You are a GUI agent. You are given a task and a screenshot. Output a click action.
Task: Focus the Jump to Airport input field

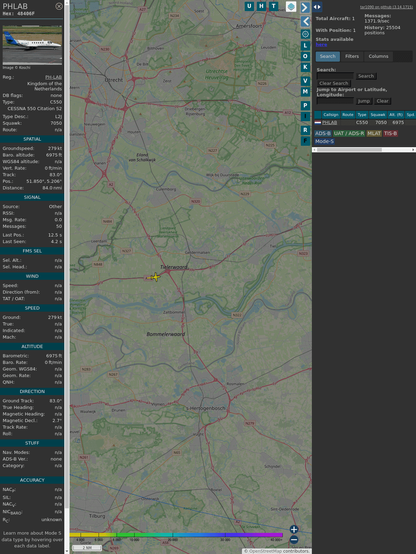[335, 101]
